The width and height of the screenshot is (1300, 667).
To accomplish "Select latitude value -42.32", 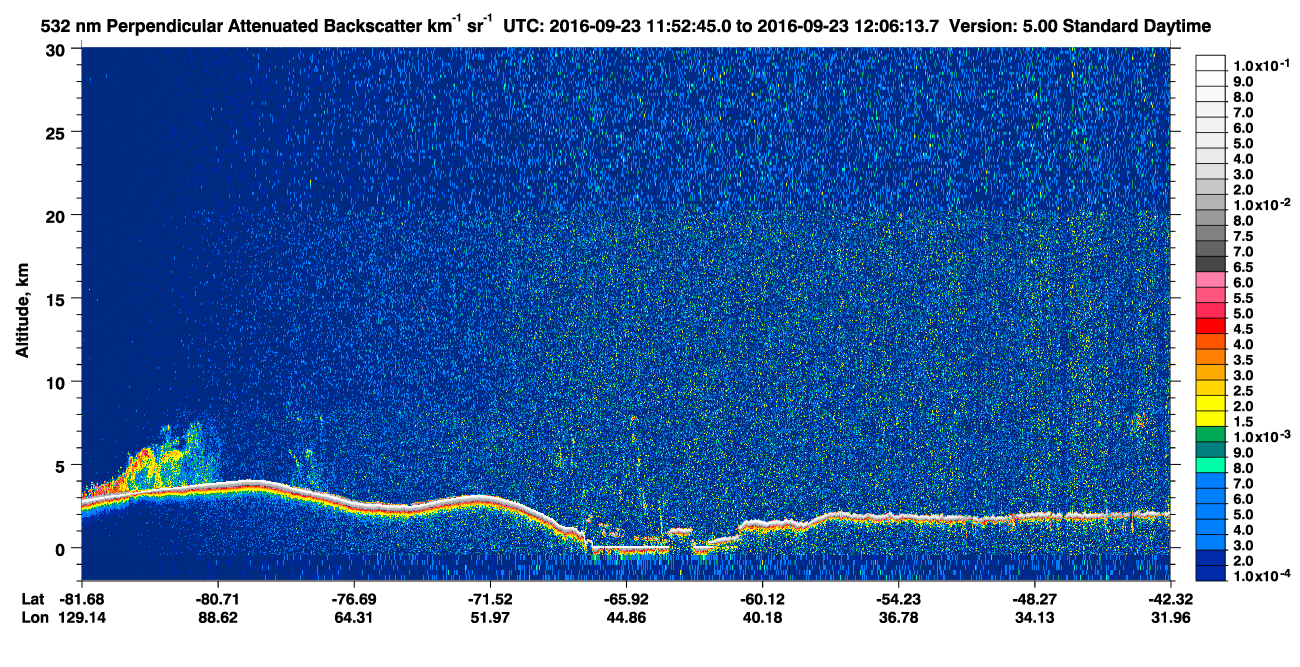I will point(1169,598).
